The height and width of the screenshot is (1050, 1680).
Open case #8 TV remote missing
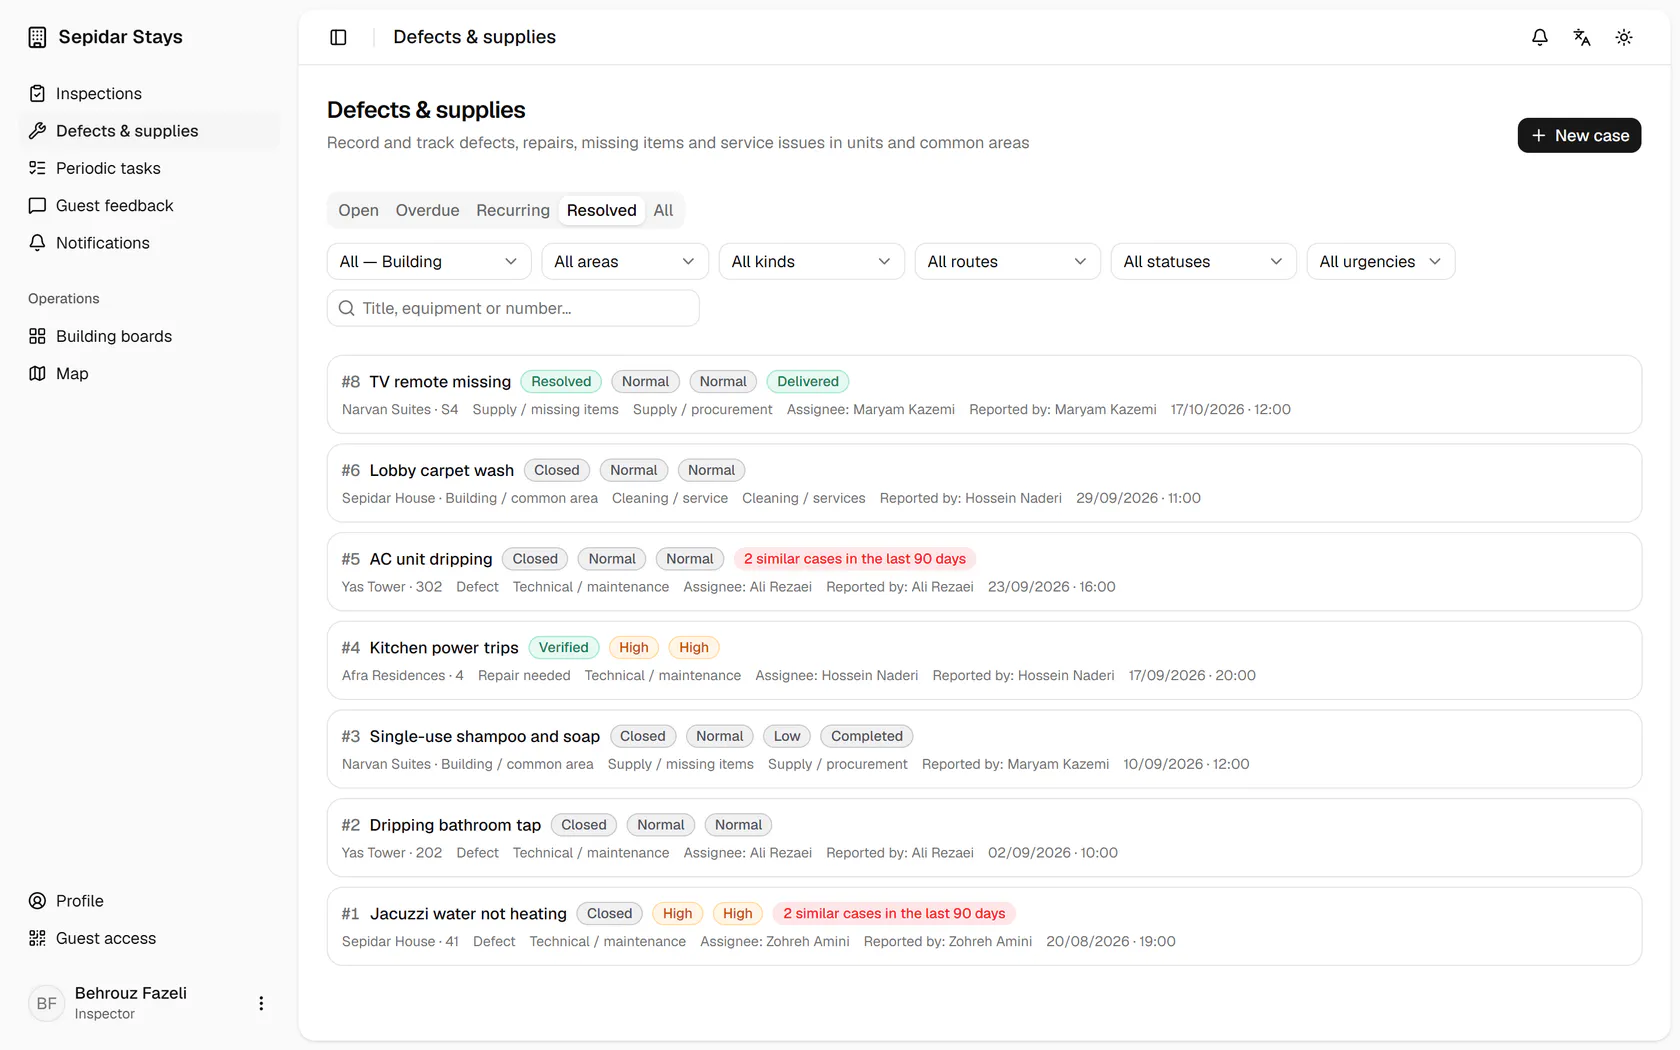pos(984,394)
